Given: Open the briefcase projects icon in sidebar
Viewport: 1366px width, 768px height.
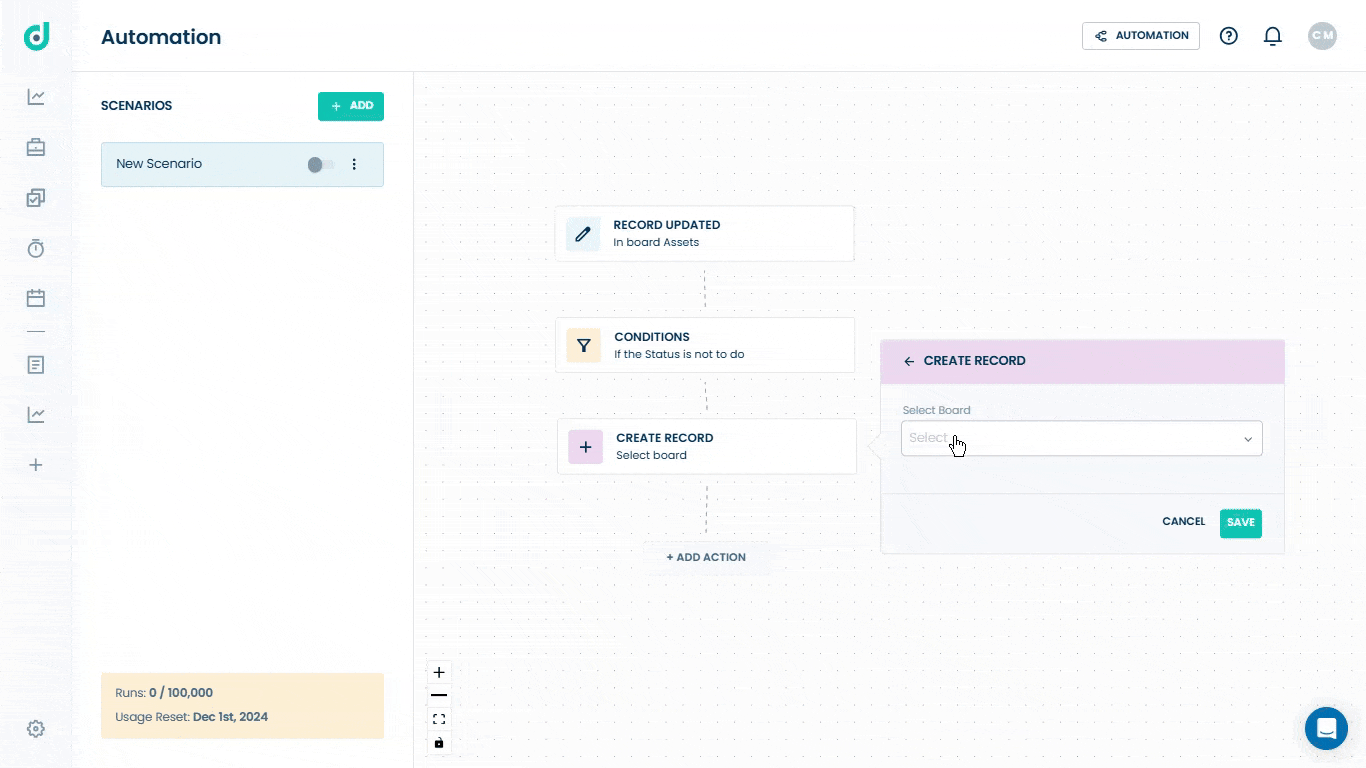Looking at the screenshot, I should tap(36, 147).
